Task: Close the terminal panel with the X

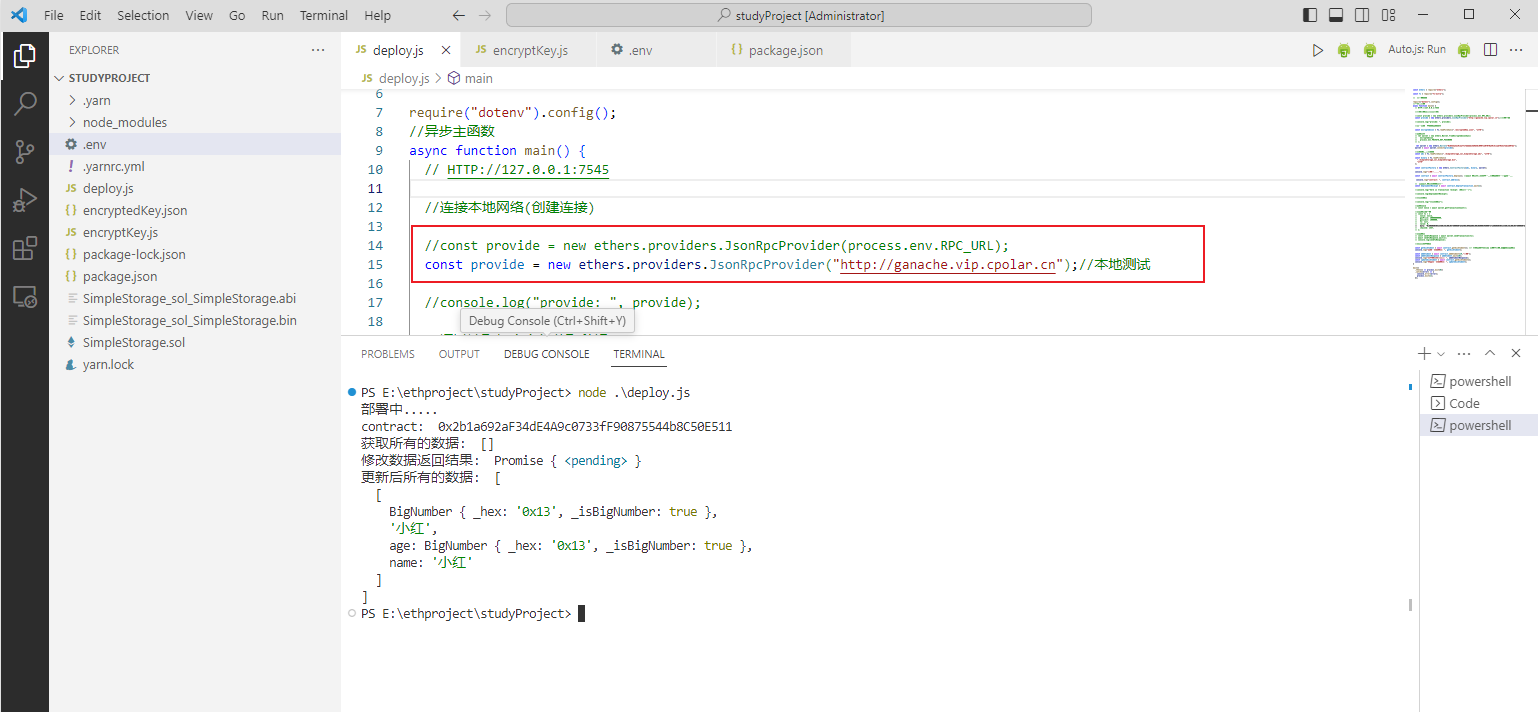Action: 1516,354
